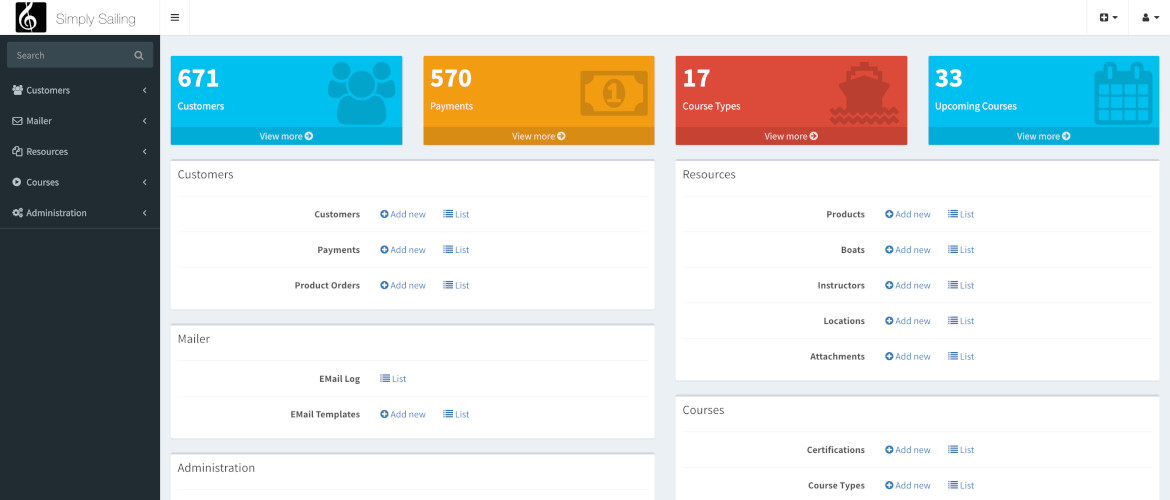Toggle the hamburger sidebar menu icon

(175, 17)
